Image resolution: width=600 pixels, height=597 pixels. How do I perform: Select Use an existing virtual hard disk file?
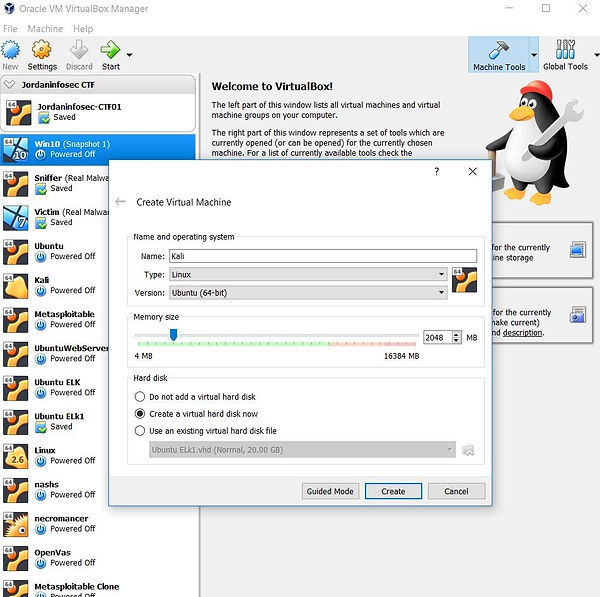205,431
